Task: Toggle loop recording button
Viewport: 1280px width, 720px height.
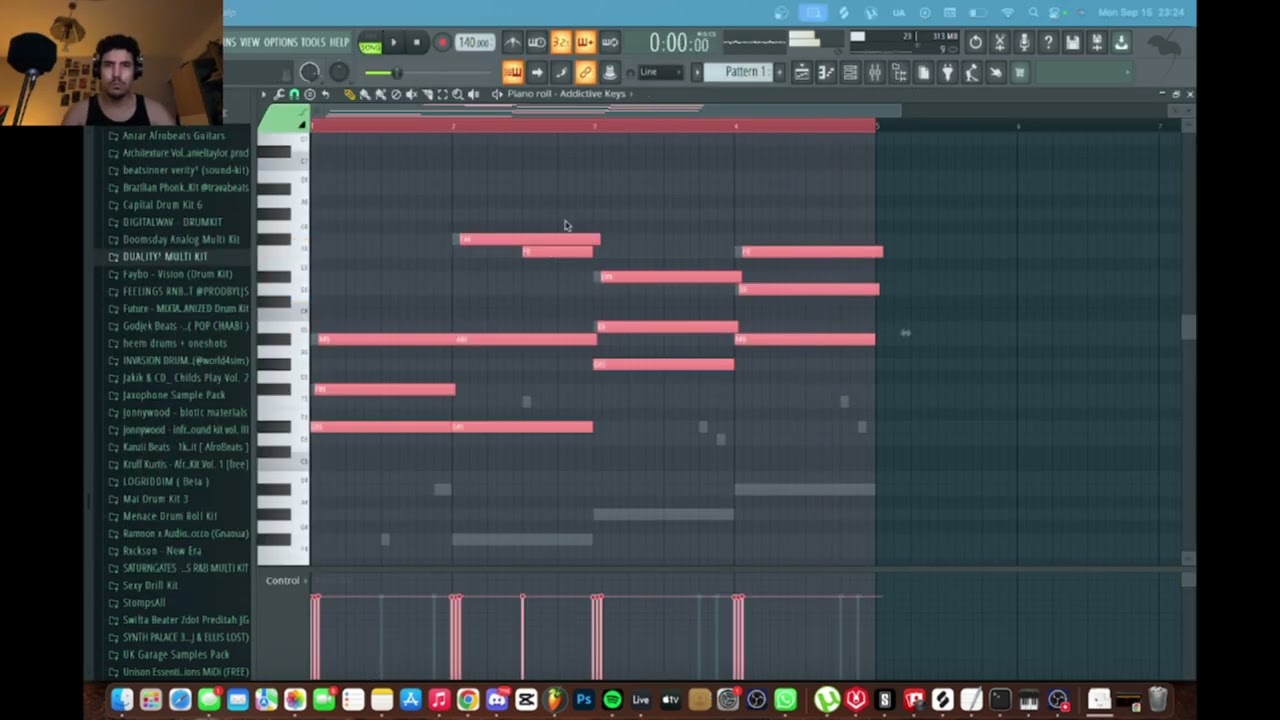Action: tap(609, 42)
